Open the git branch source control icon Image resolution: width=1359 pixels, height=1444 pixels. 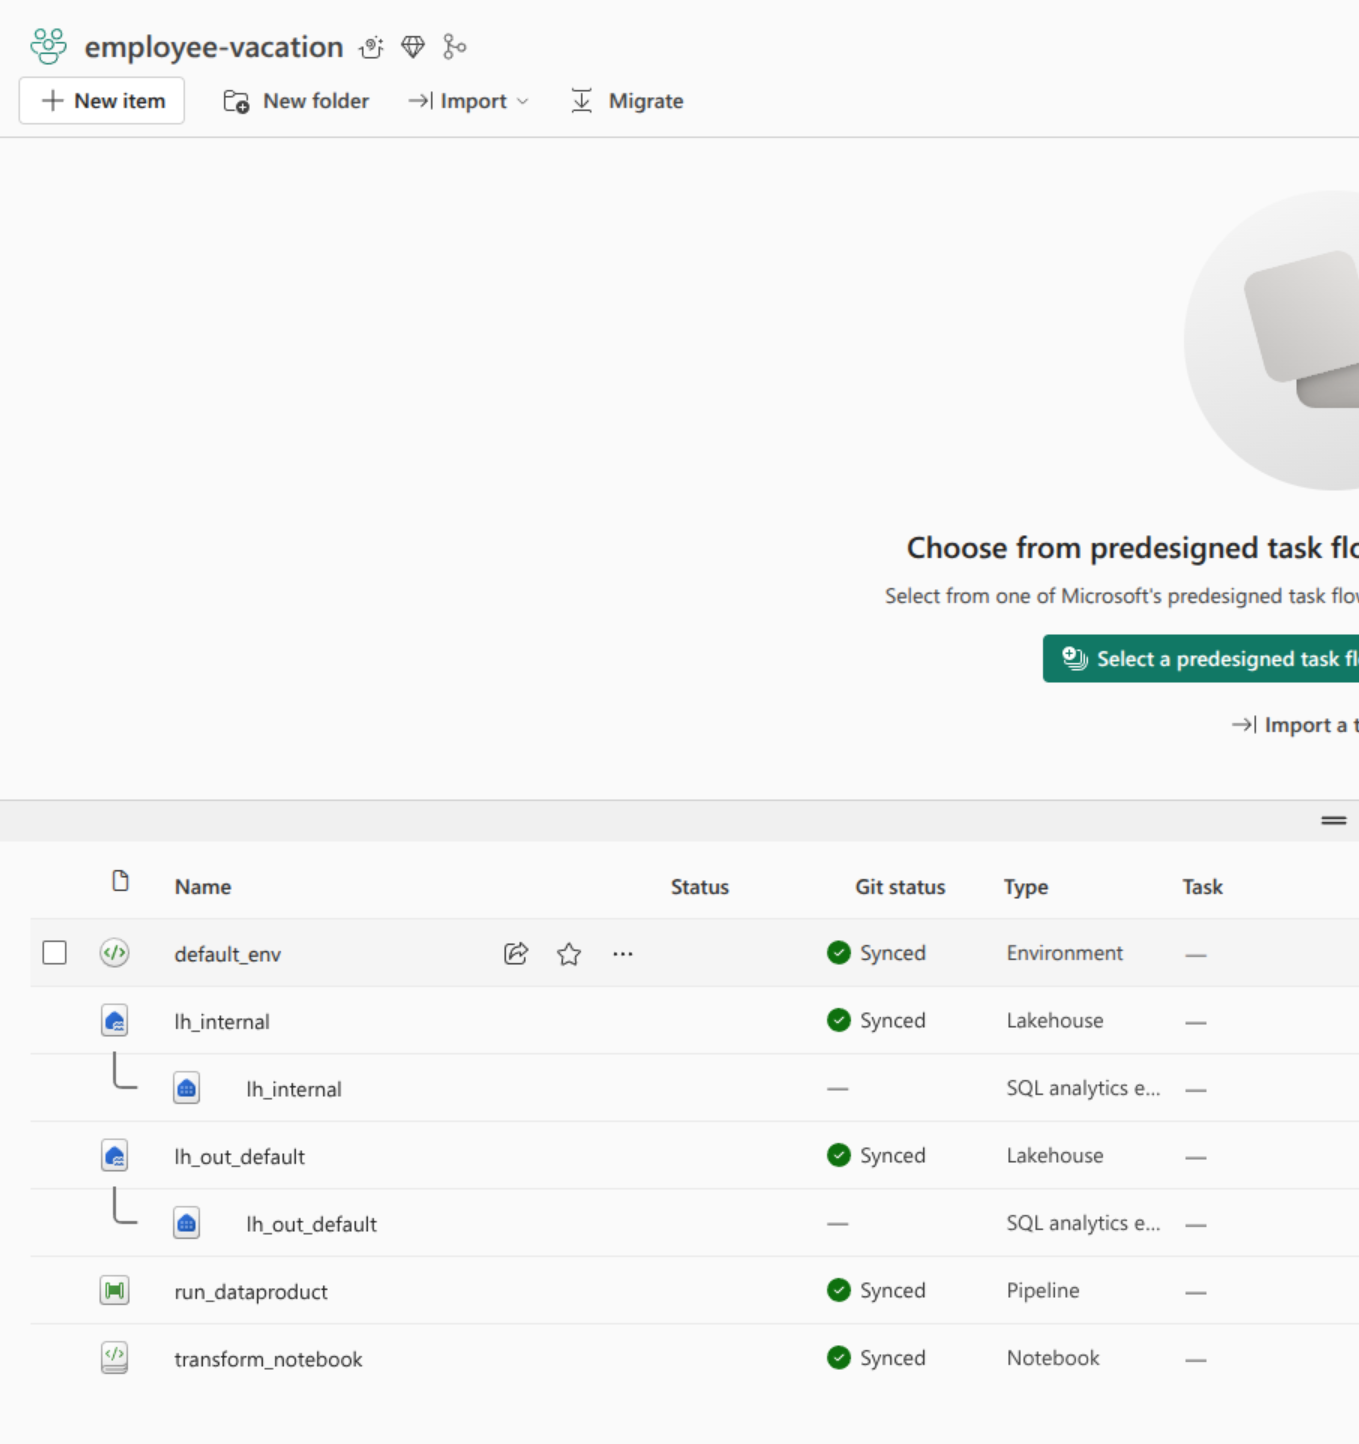[x=455, y=46]
